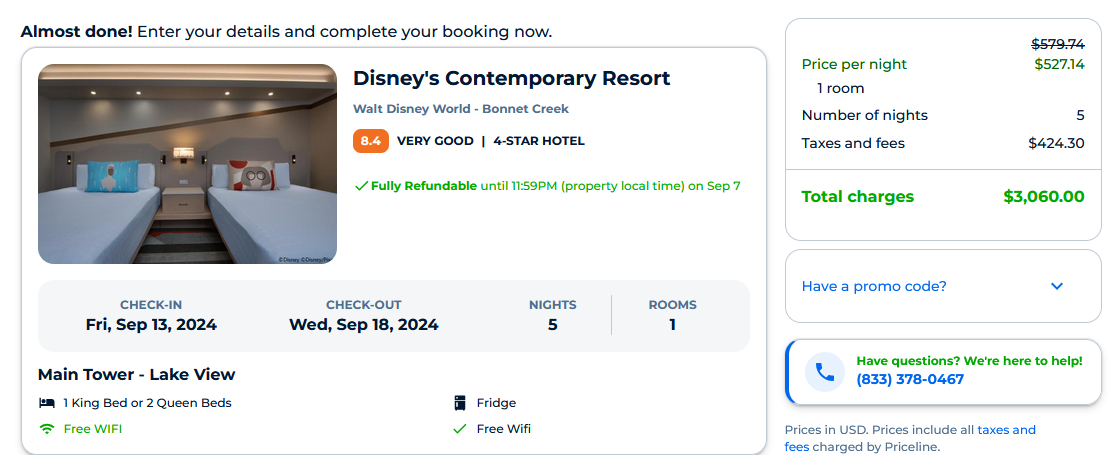The image size is (1117, 455).
Task: Open the taxes and fees link
Action: [1006, 430]
